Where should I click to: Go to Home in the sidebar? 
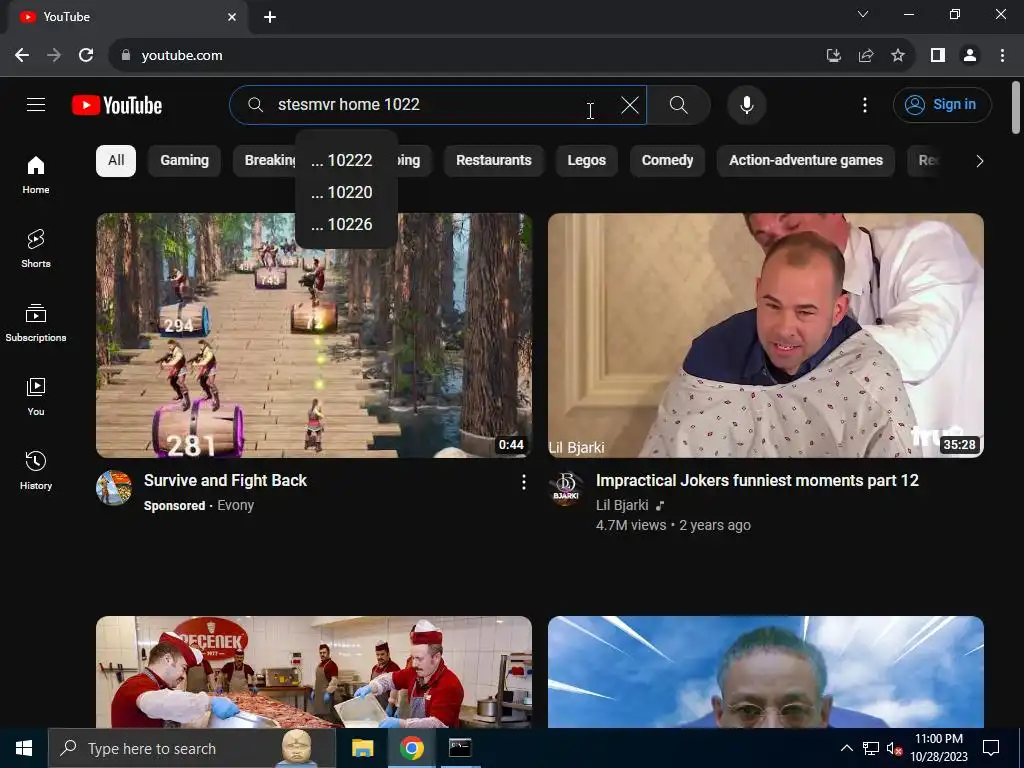(36, 175)
